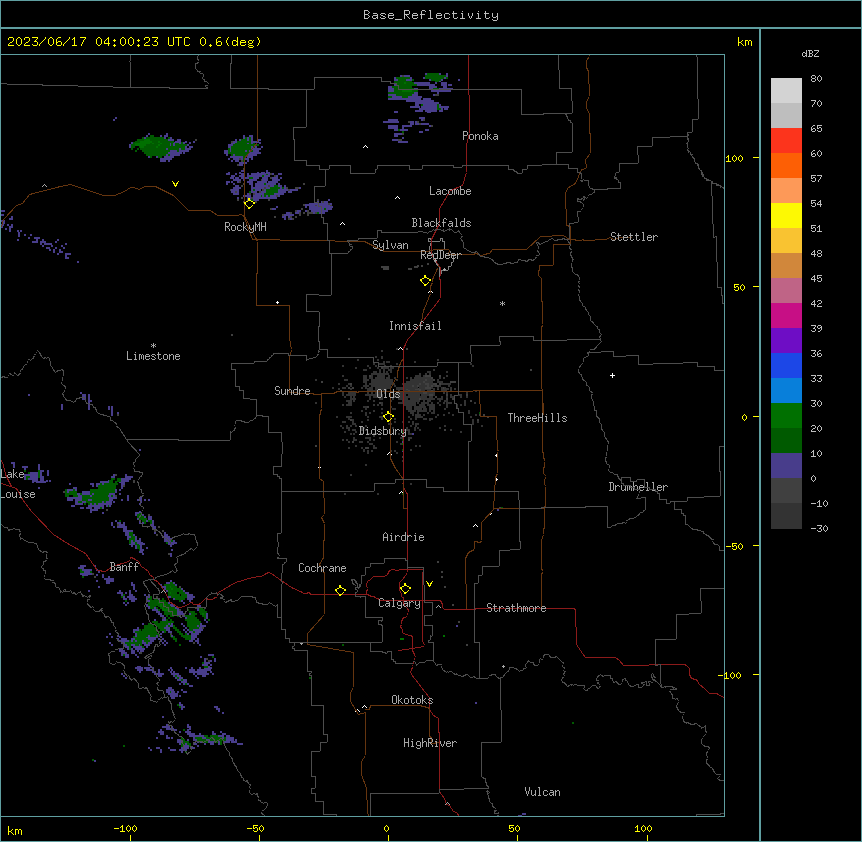Image resolution: width=862 pixels, height=842 pixels.
Task: Click the RockyMH label
Action: click(245, 227)
